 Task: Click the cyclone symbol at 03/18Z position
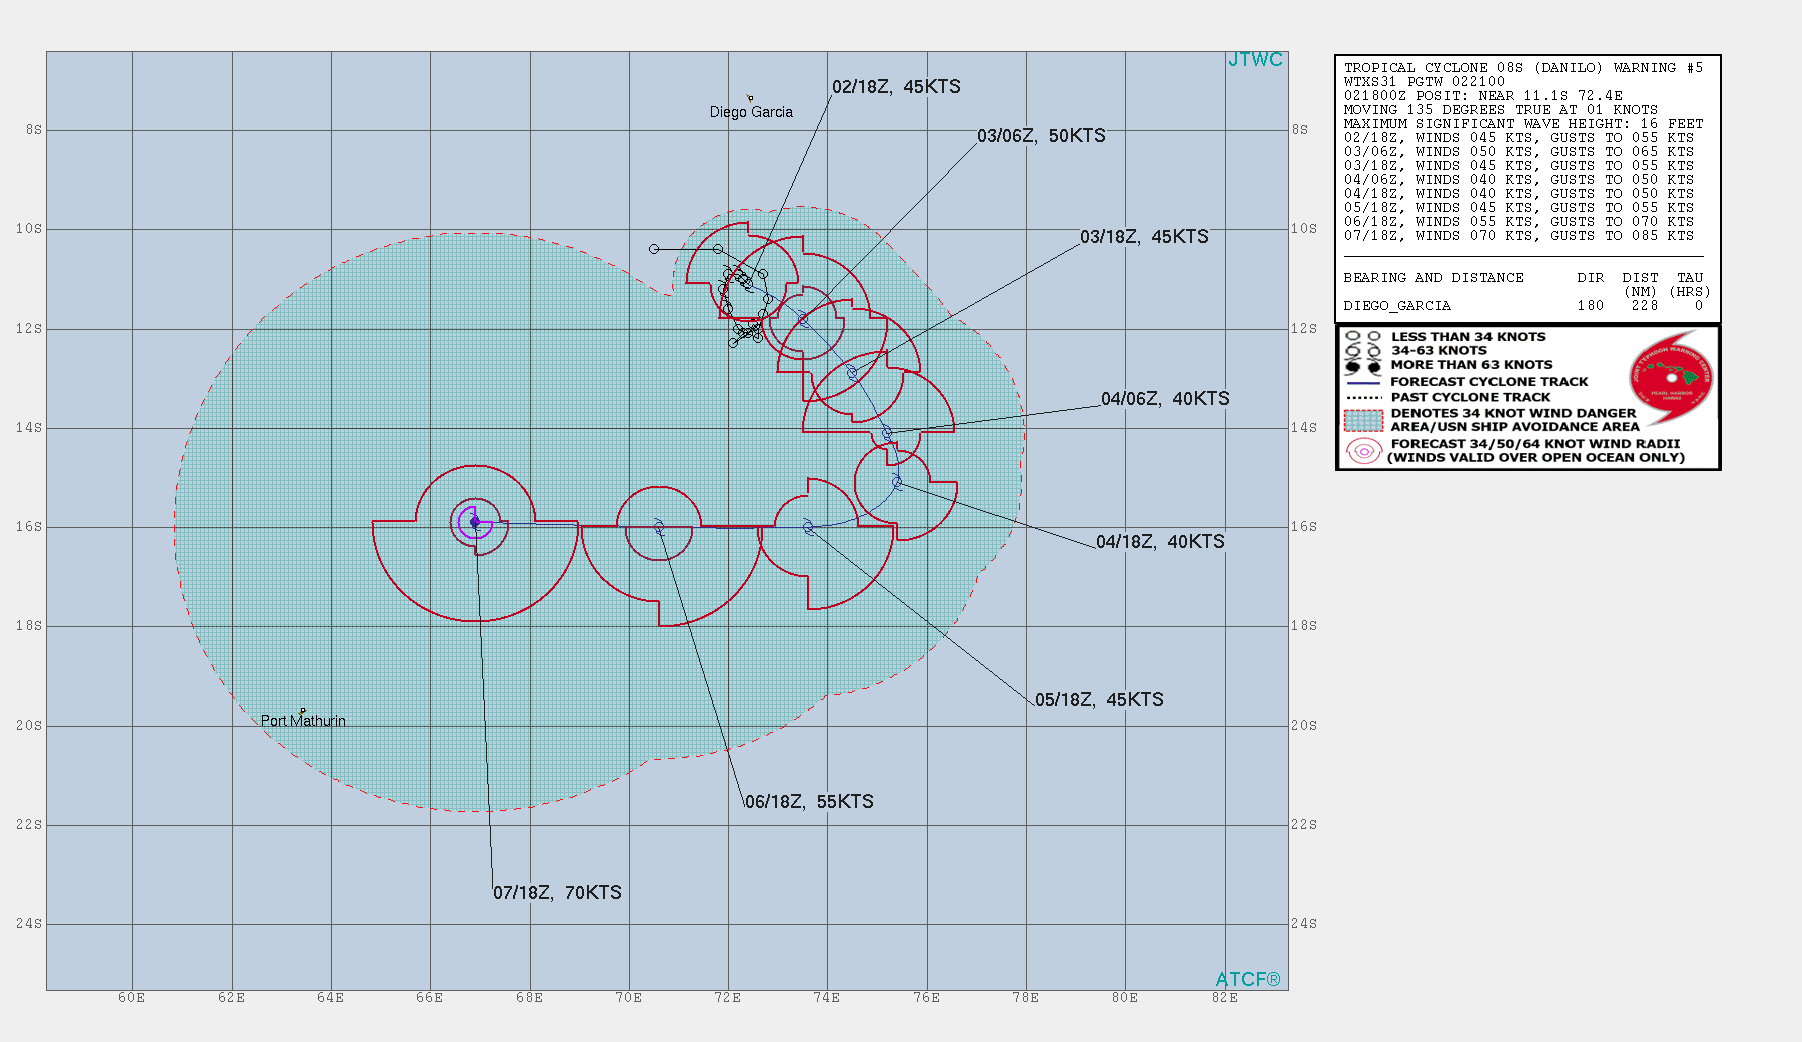[852, 372]
